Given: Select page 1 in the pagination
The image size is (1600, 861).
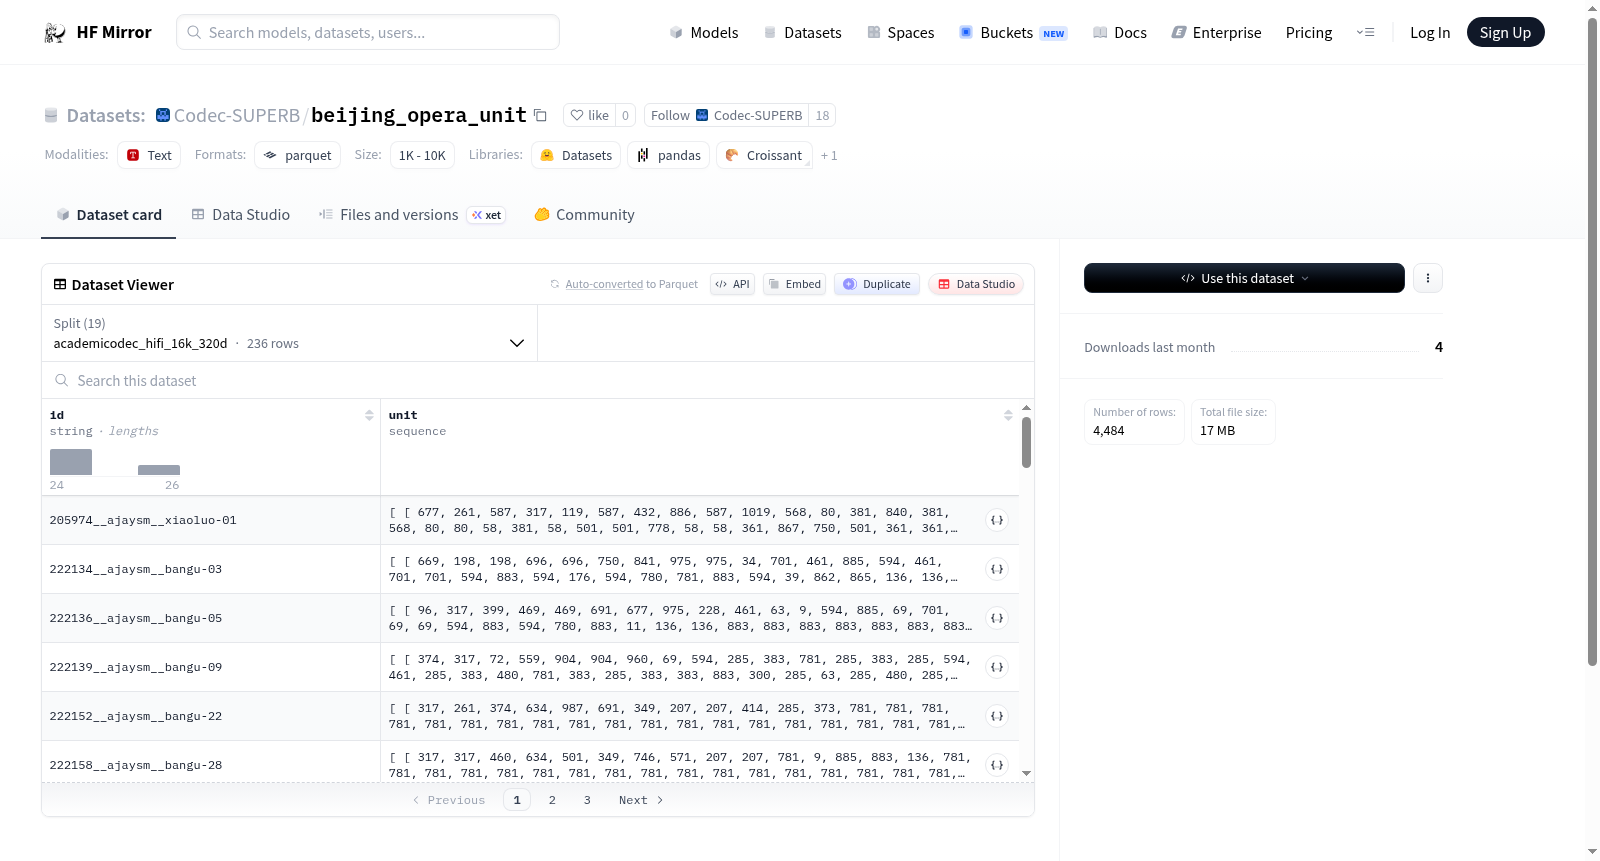Looking at the screenshot, I should point(517,800).
